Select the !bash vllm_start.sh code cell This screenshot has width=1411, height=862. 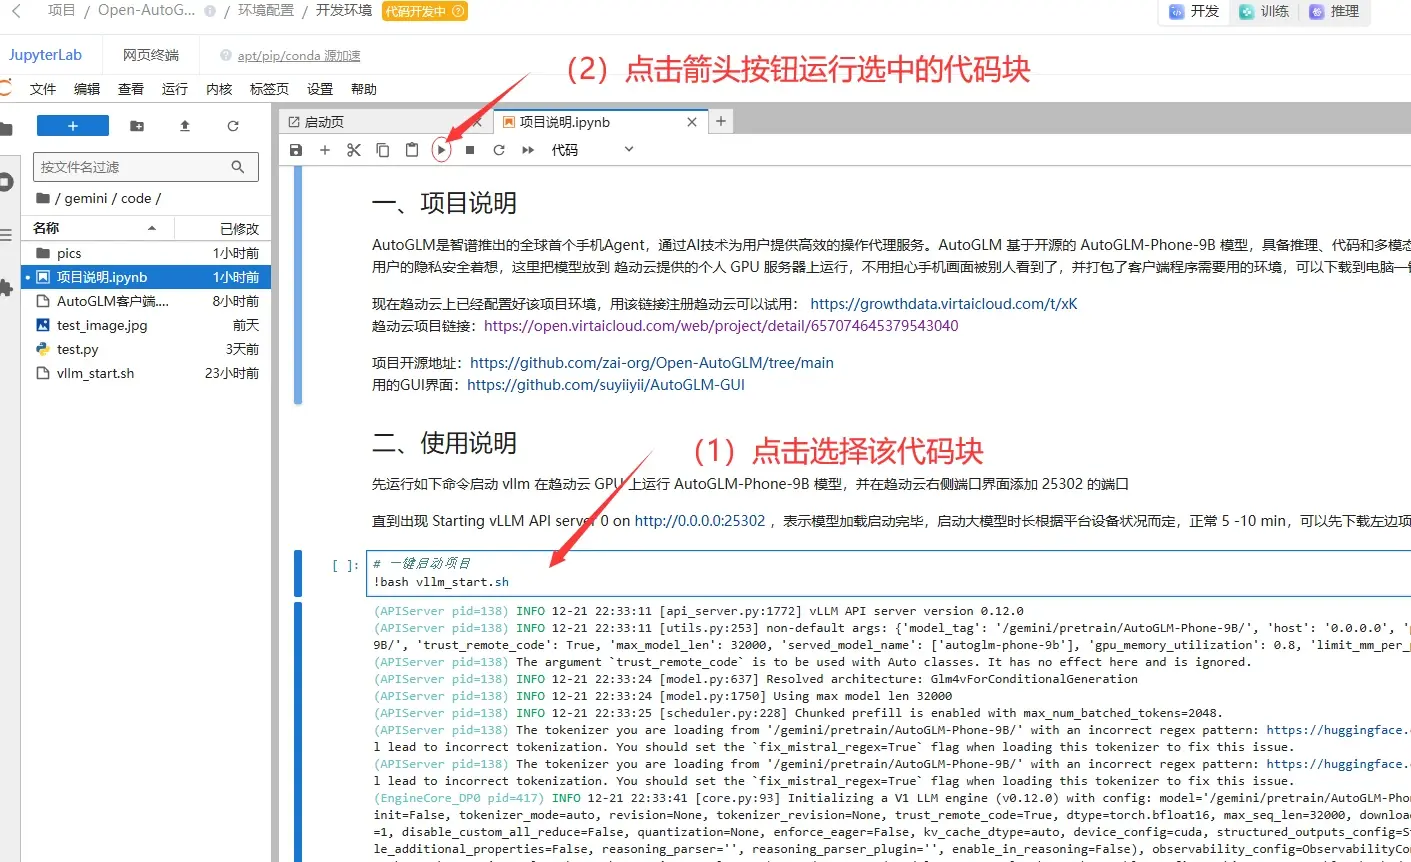point(888,573)
